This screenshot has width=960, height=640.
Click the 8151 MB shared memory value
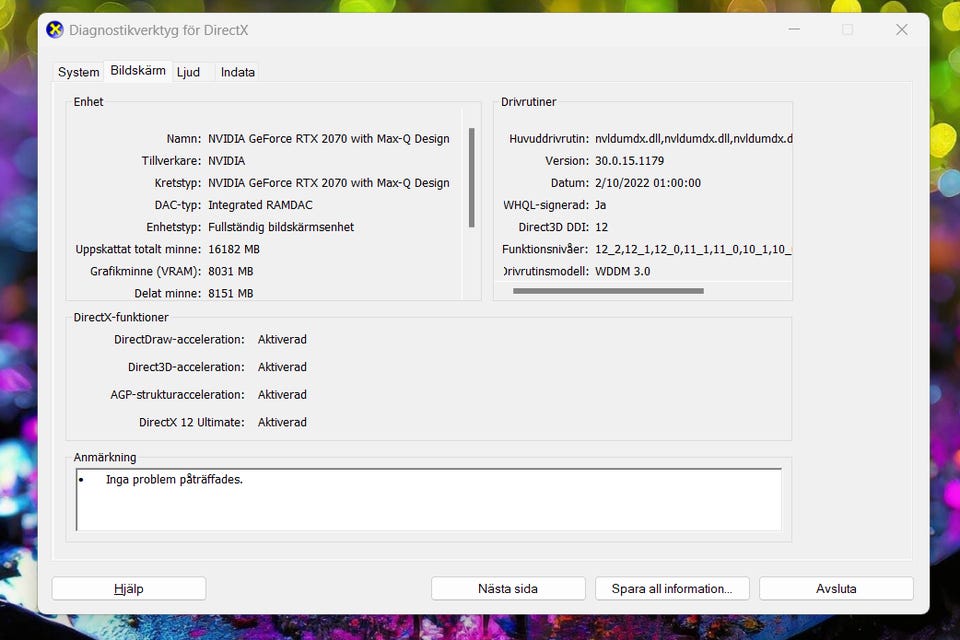click(231, 293)
